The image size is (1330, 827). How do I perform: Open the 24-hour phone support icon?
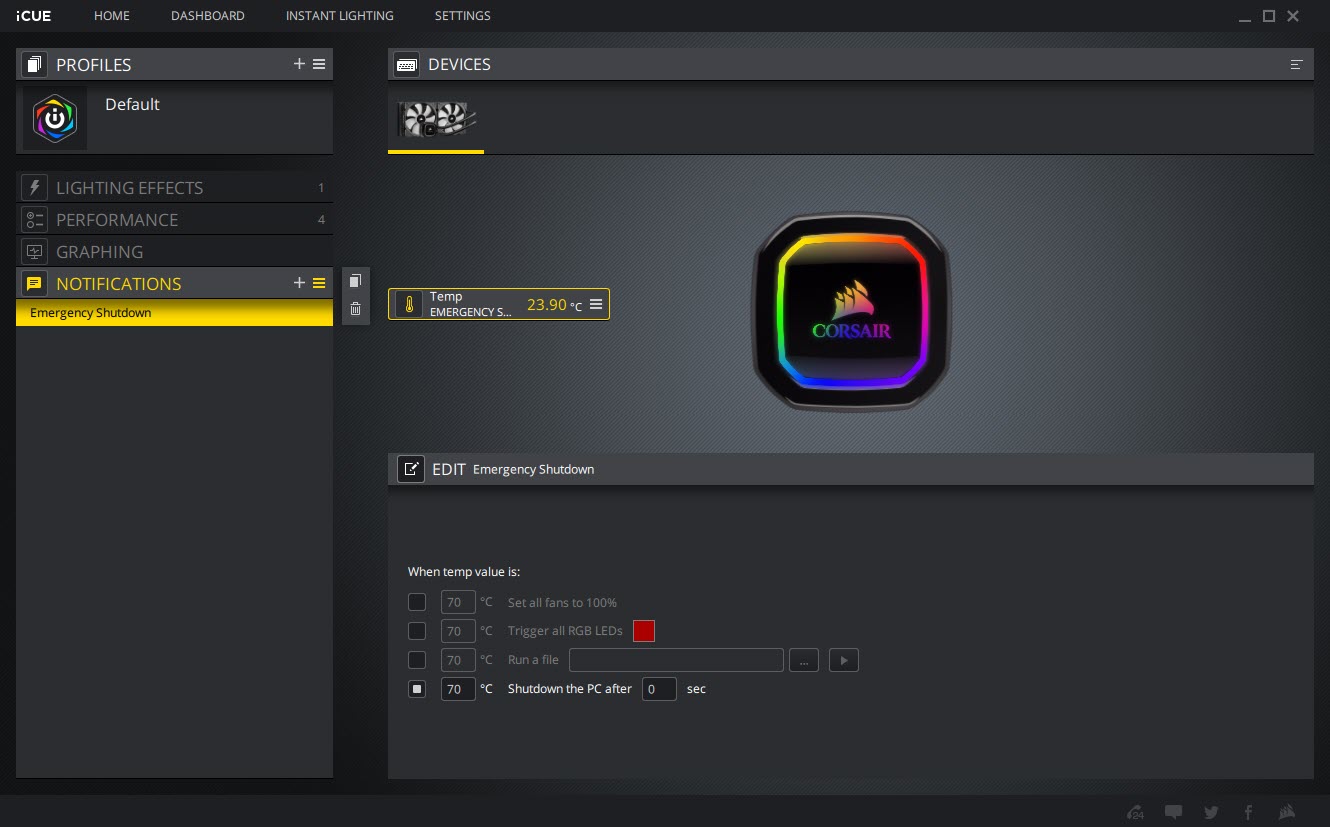pyautogui.click(x=1135, y=812)
